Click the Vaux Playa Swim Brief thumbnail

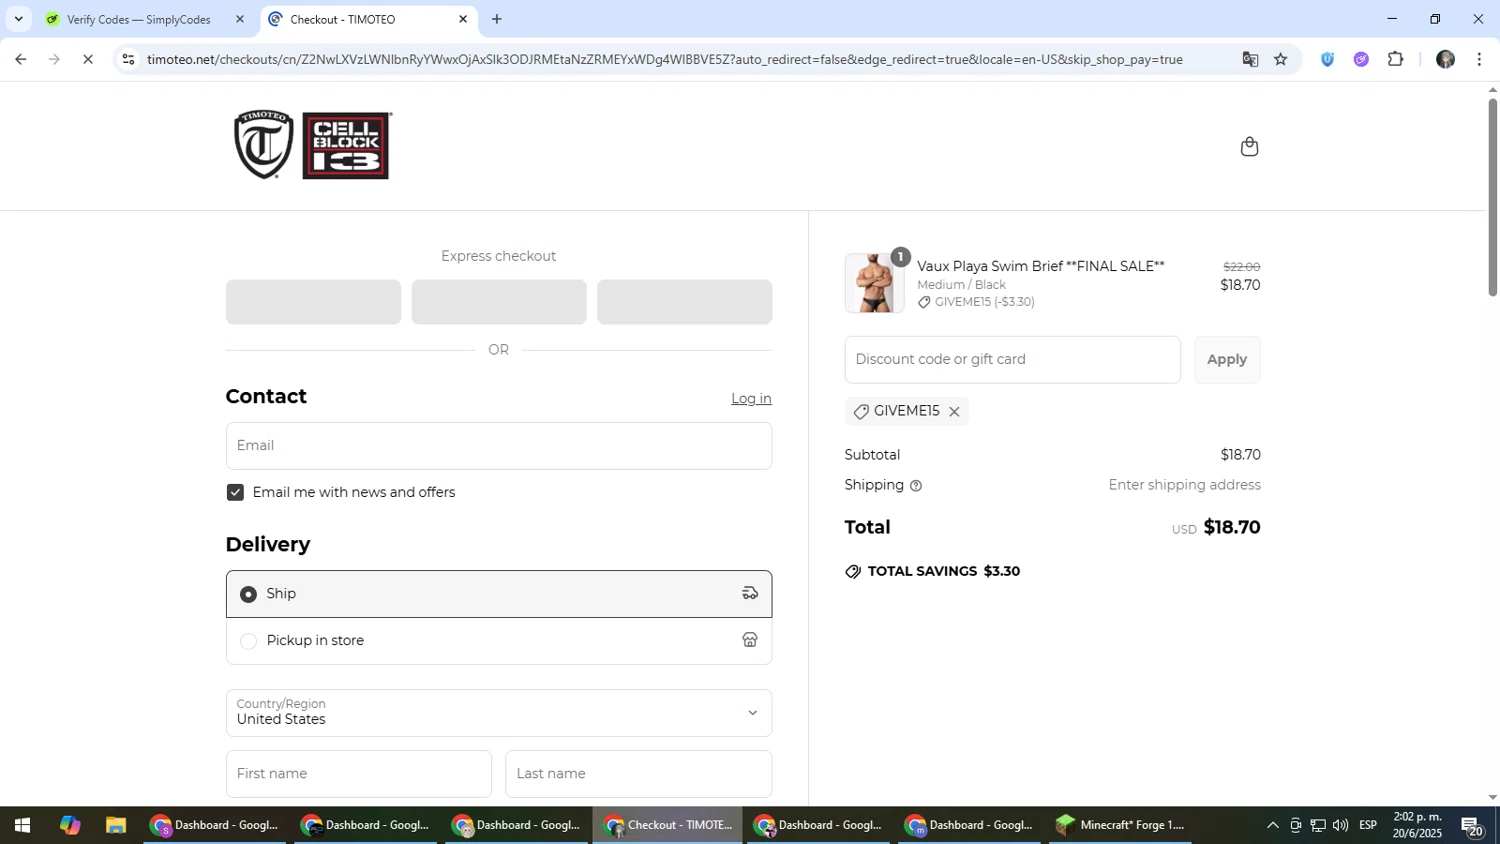point(875,284)
